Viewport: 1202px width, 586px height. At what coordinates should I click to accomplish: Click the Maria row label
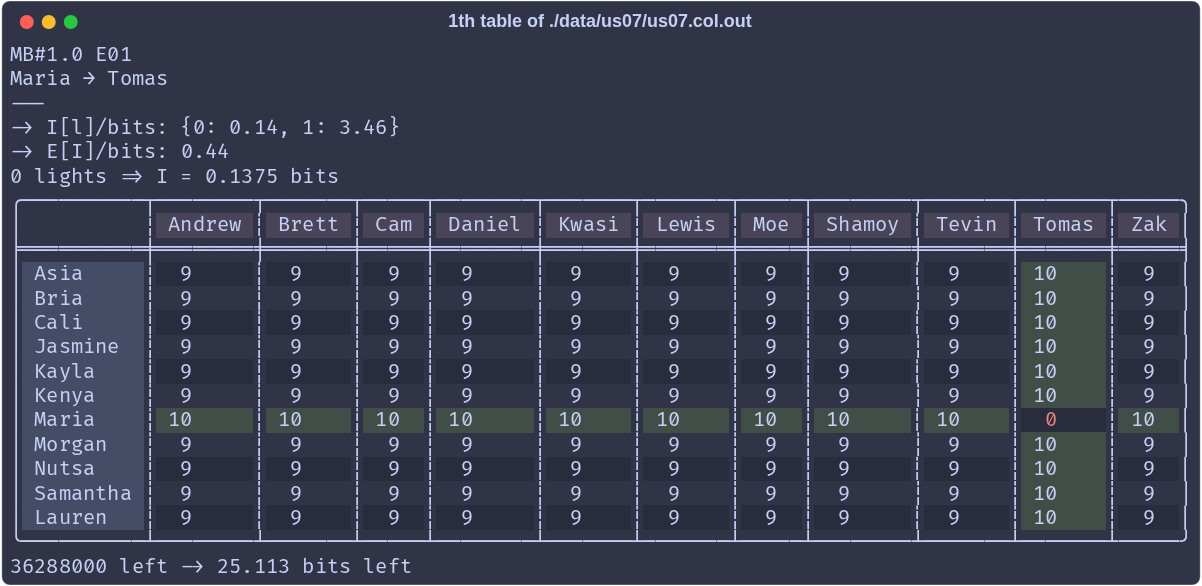tap(83, 420)
